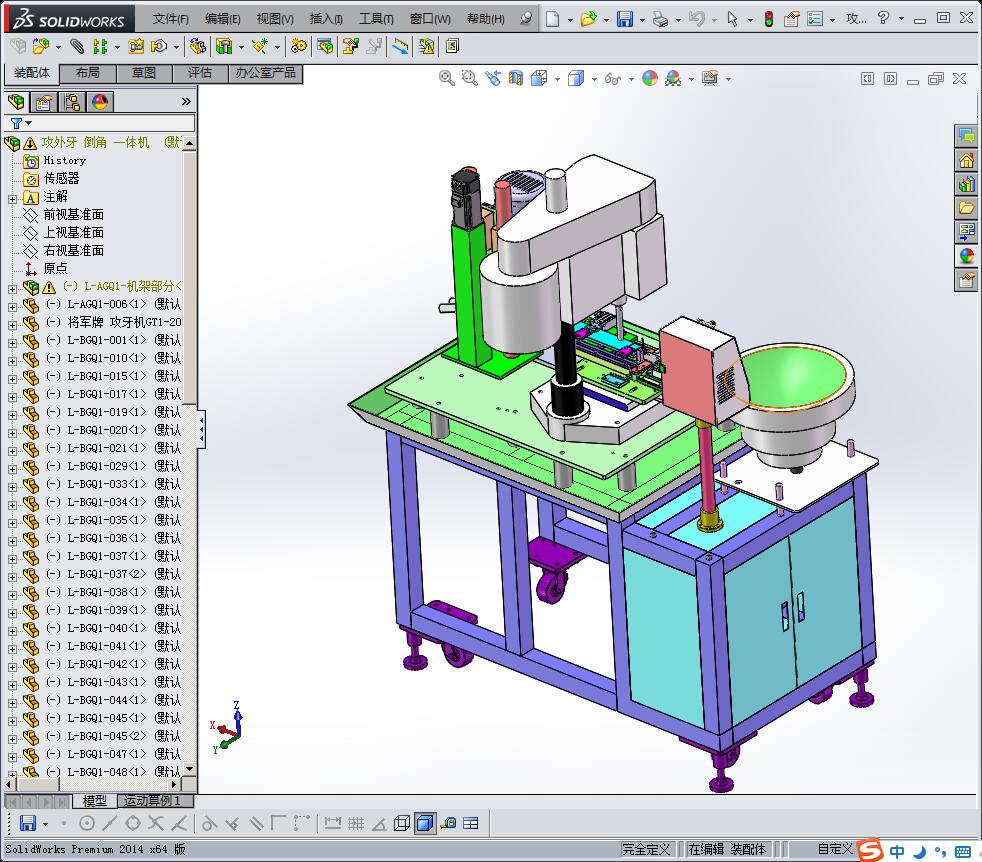Open the DisplayManager tab icon
Viewport: 982px width, 862px height.
click(99, 101)
